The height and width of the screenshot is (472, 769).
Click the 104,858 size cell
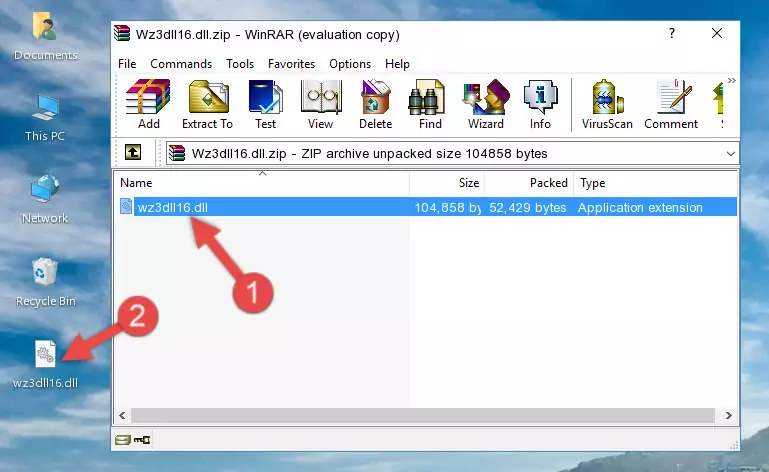[448, 208]
